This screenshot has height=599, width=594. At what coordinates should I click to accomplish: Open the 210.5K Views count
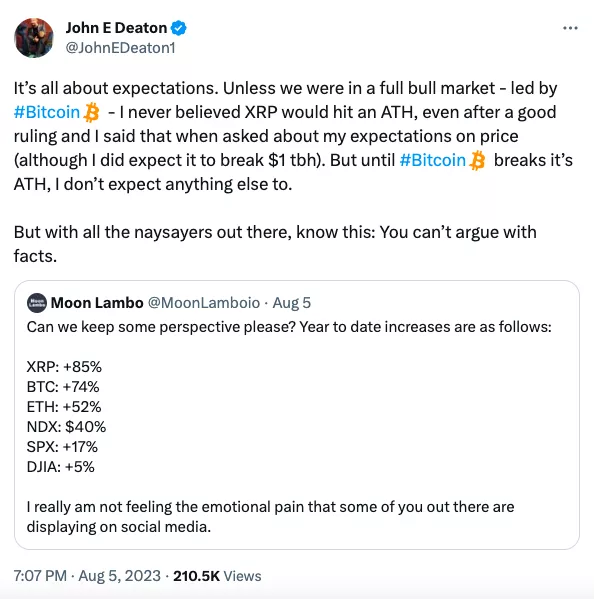(217, 576)
